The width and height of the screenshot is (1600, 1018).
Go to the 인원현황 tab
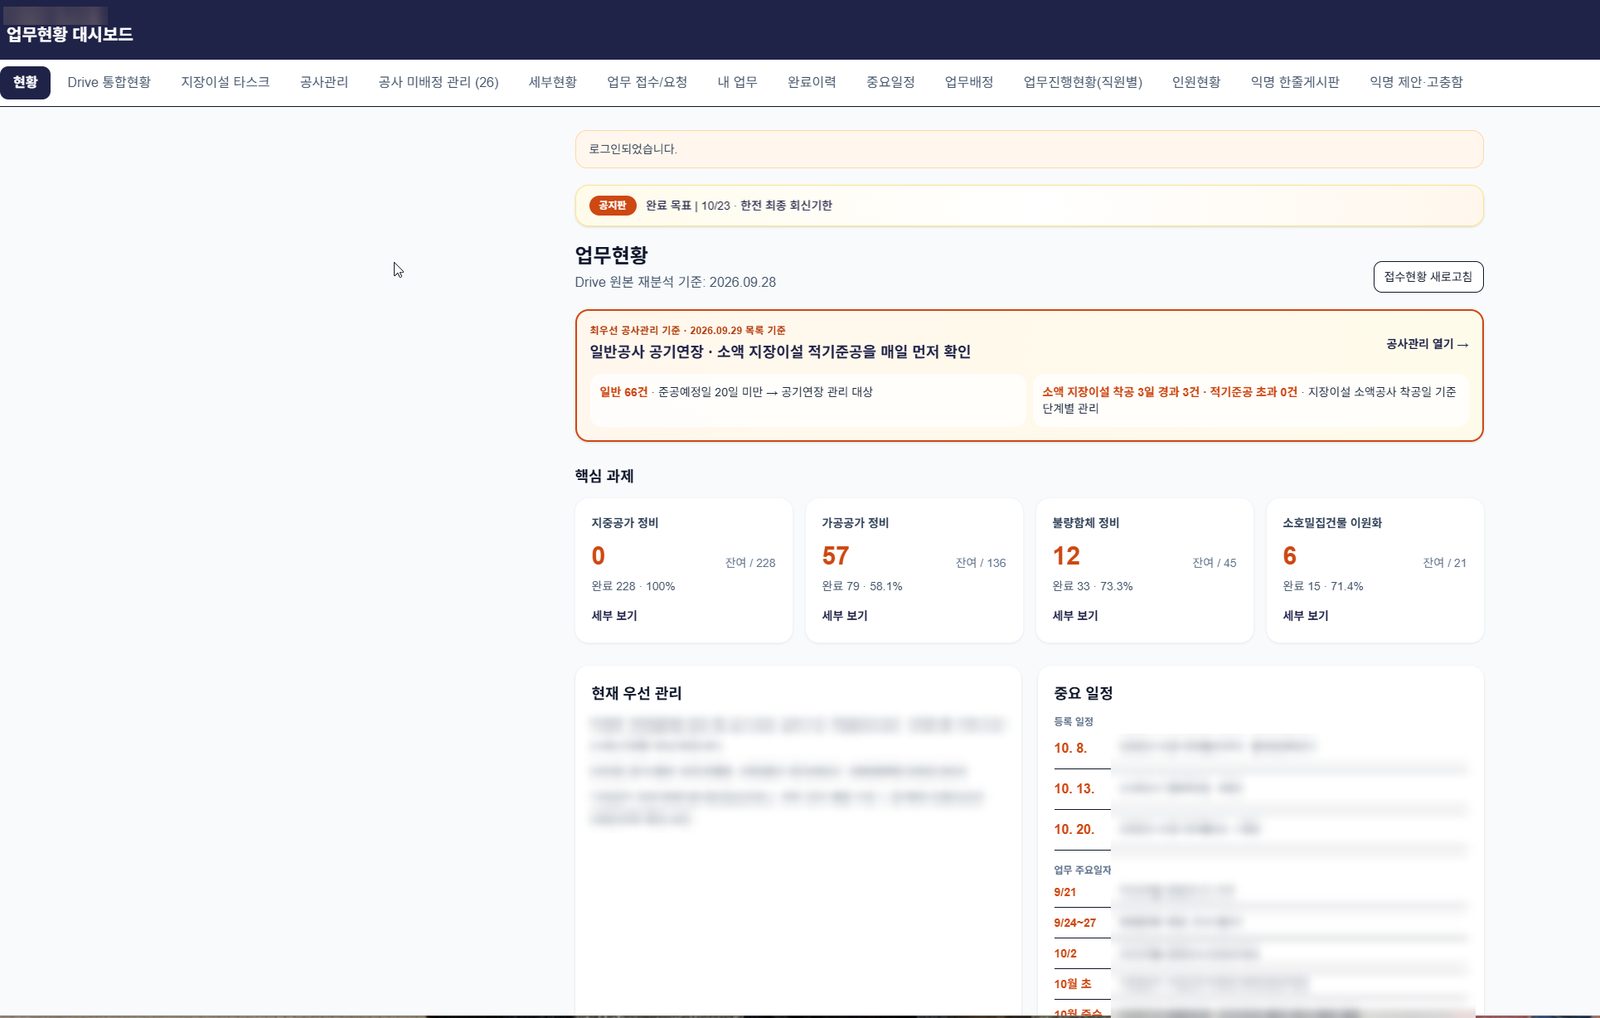1196,82
